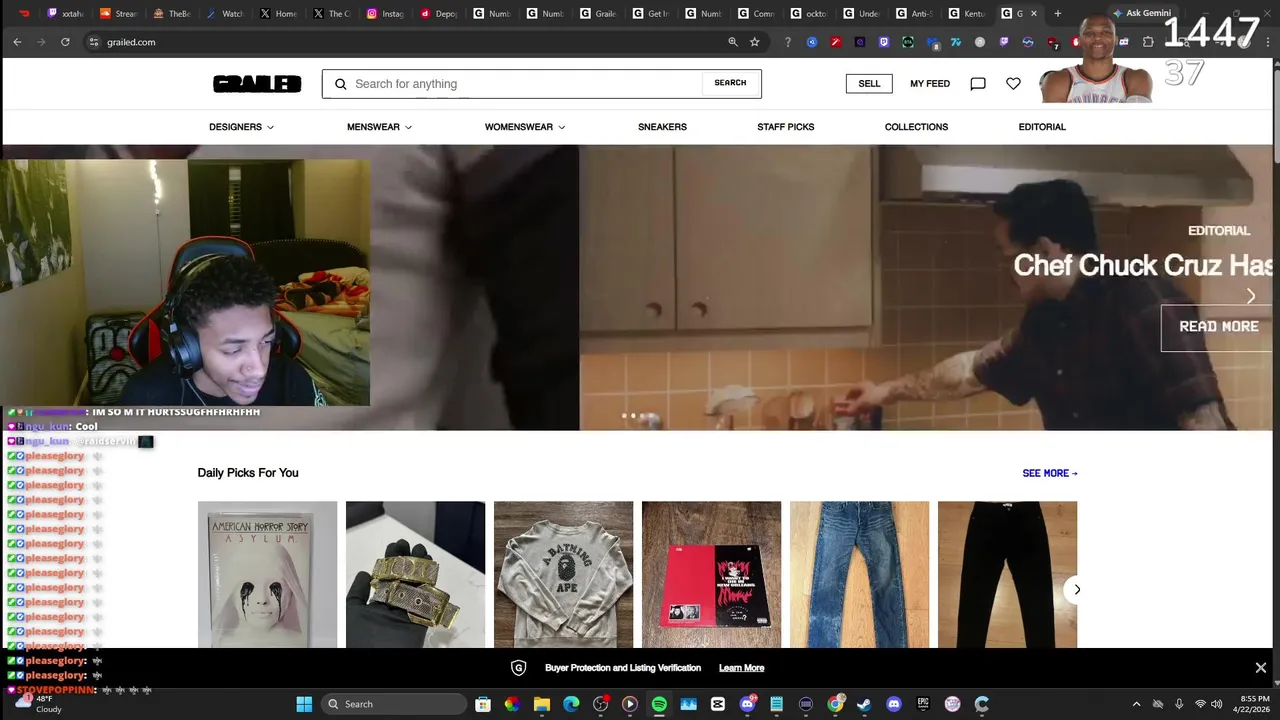Click the Windows taskbar Search box

[395, 704]
